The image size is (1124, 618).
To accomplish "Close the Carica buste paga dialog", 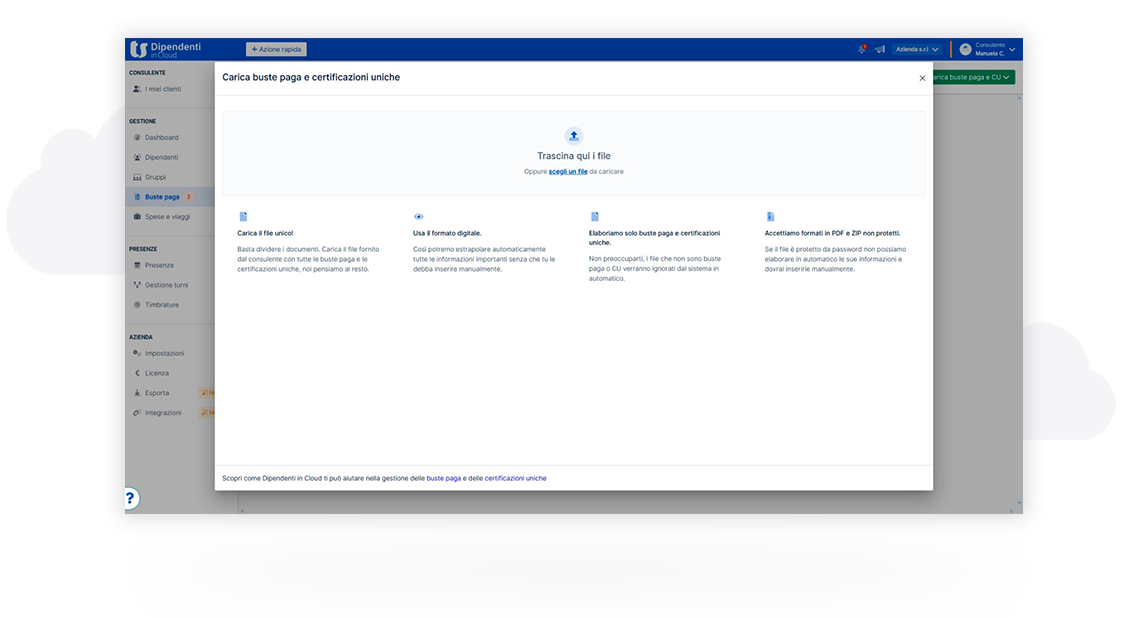I will click(x=923, y=78).
